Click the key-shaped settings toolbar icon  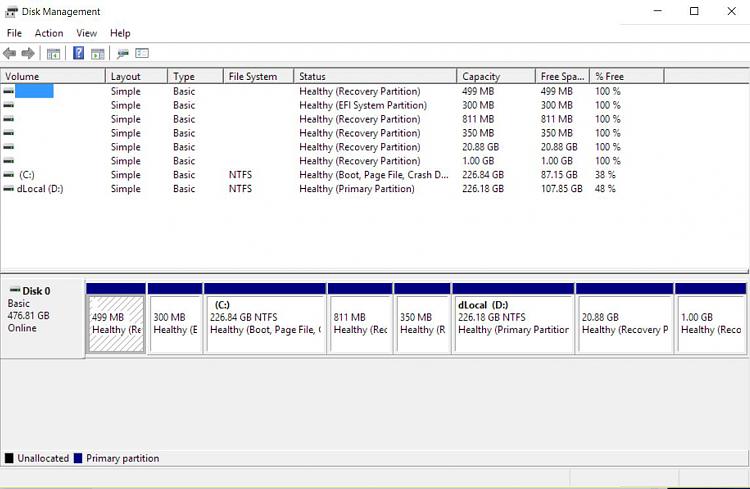click(x=123, y=54)
